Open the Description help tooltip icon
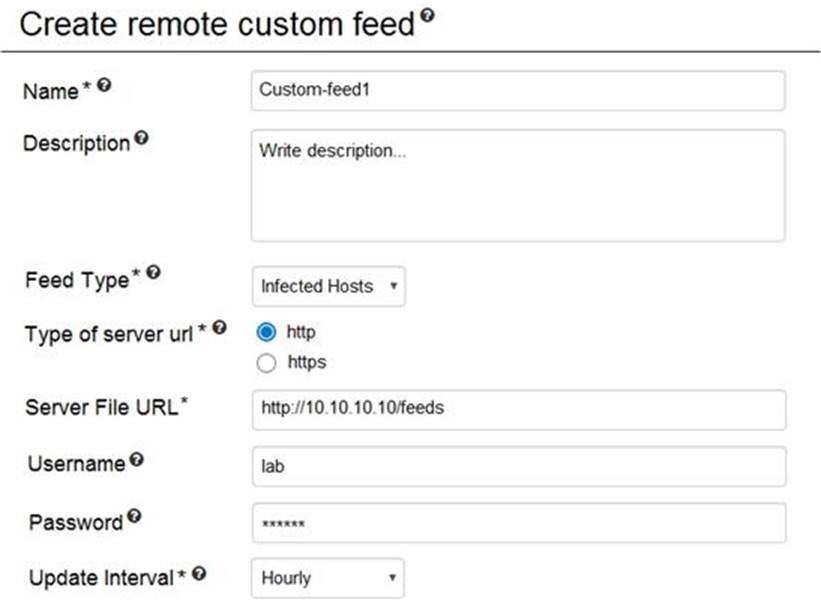The width and height of the screenshot is (821, 600). (141, 140)
